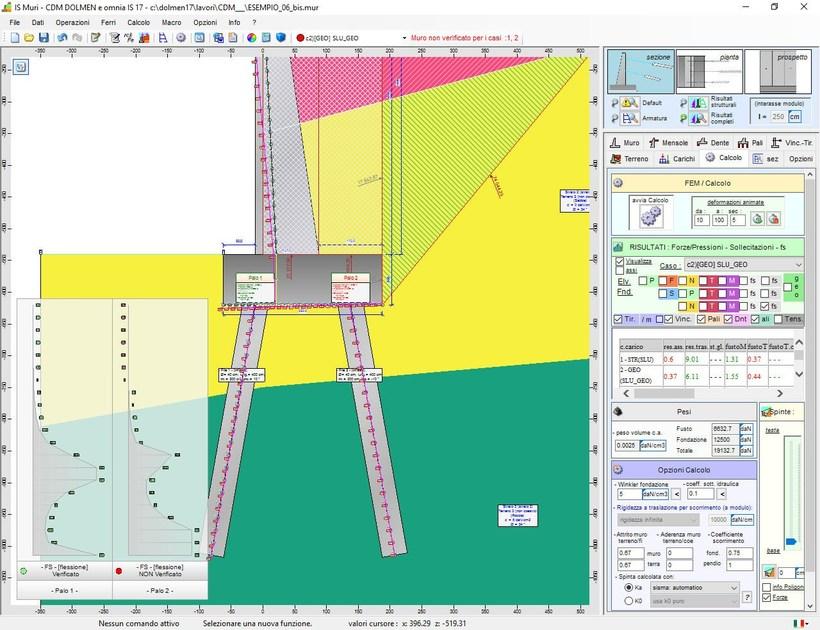Click the color wheel toolbar icon
Image resolution: width=820 pixels, height=630 pixels.
(x=252, y=38)
